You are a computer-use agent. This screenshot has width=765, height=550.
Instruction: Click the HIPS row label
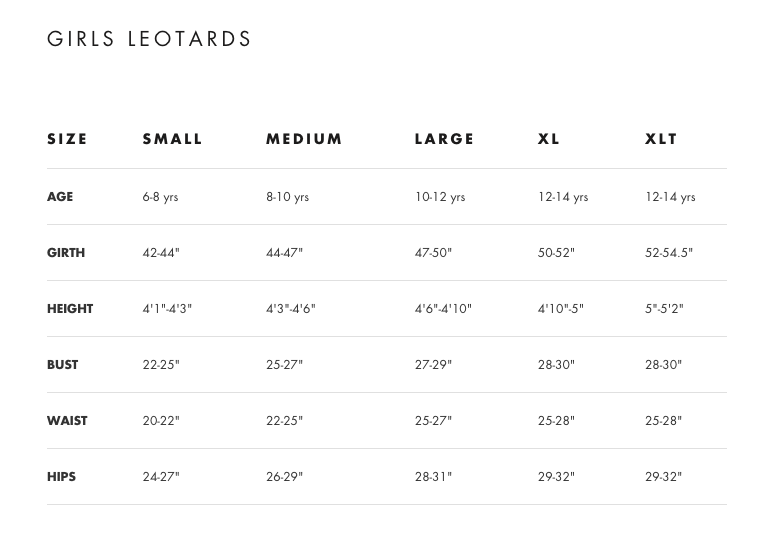[x=61, y=477]
